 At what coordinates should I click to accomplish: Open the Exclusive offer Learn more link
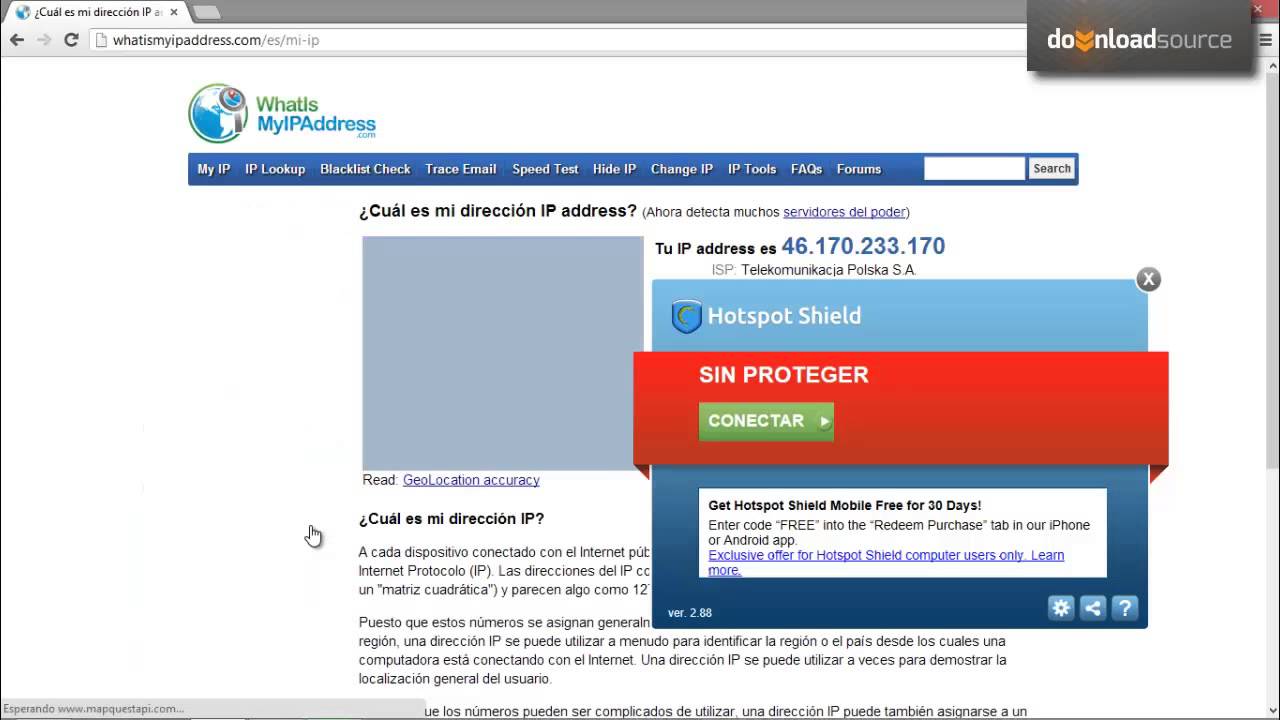click(886, 562)
